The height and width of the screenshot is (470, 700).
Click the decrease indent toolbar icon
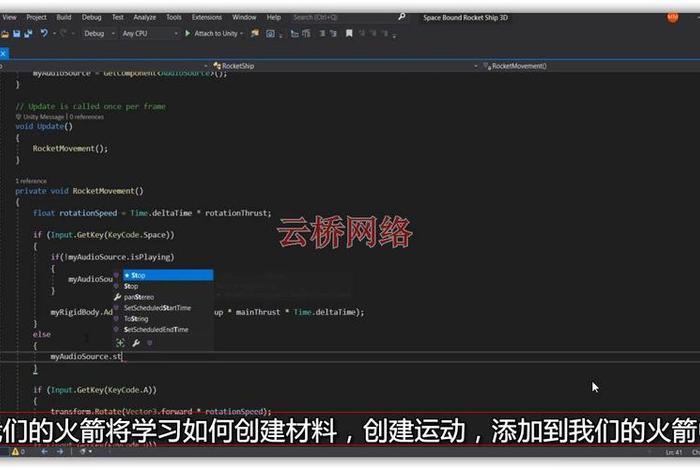point(294,33)
